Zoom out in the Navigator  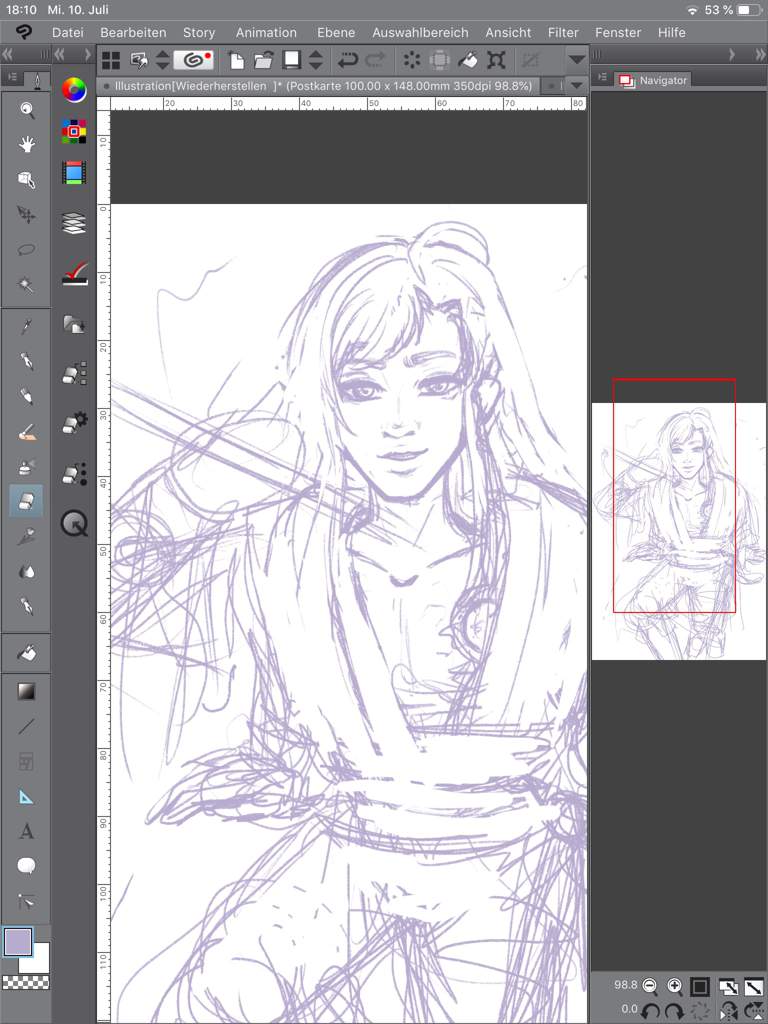649,985
